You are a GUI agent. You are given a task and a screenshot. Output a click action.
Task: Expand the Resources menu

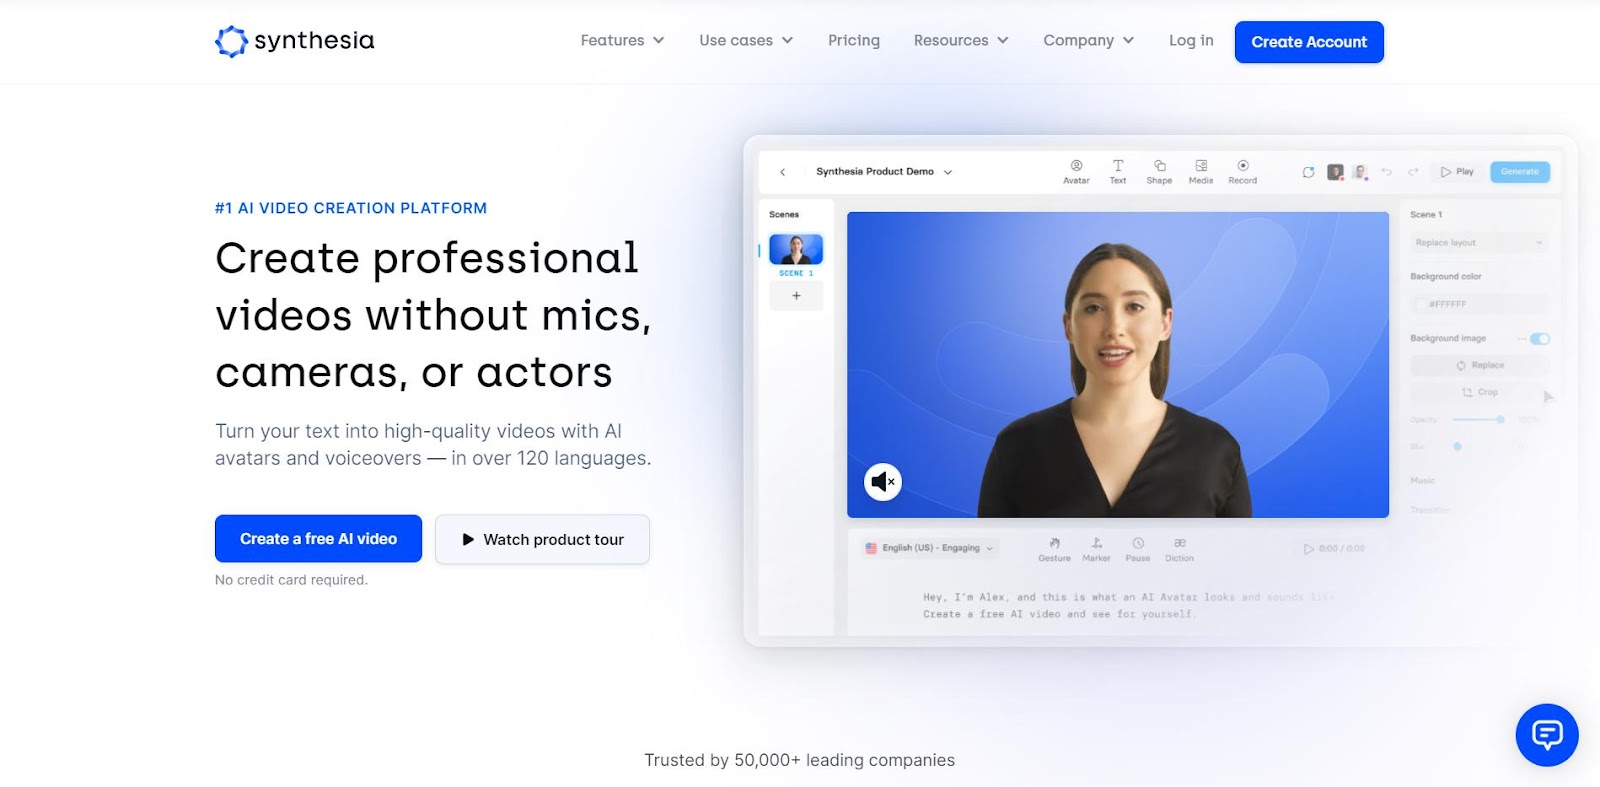pos(961,41)
